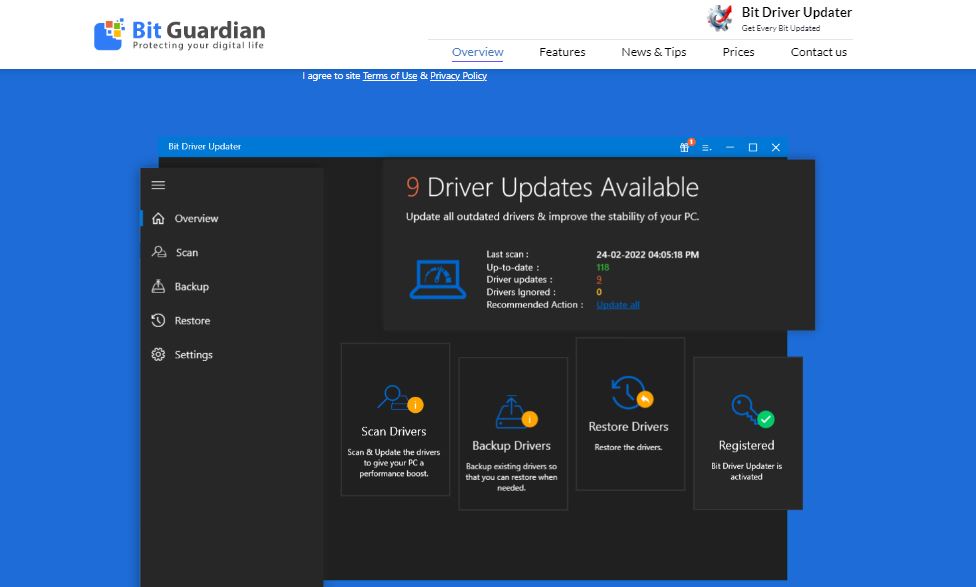Click the Backup Drivers card title
The width and height of the screenshot is (976, 587).
click(512, 446)
